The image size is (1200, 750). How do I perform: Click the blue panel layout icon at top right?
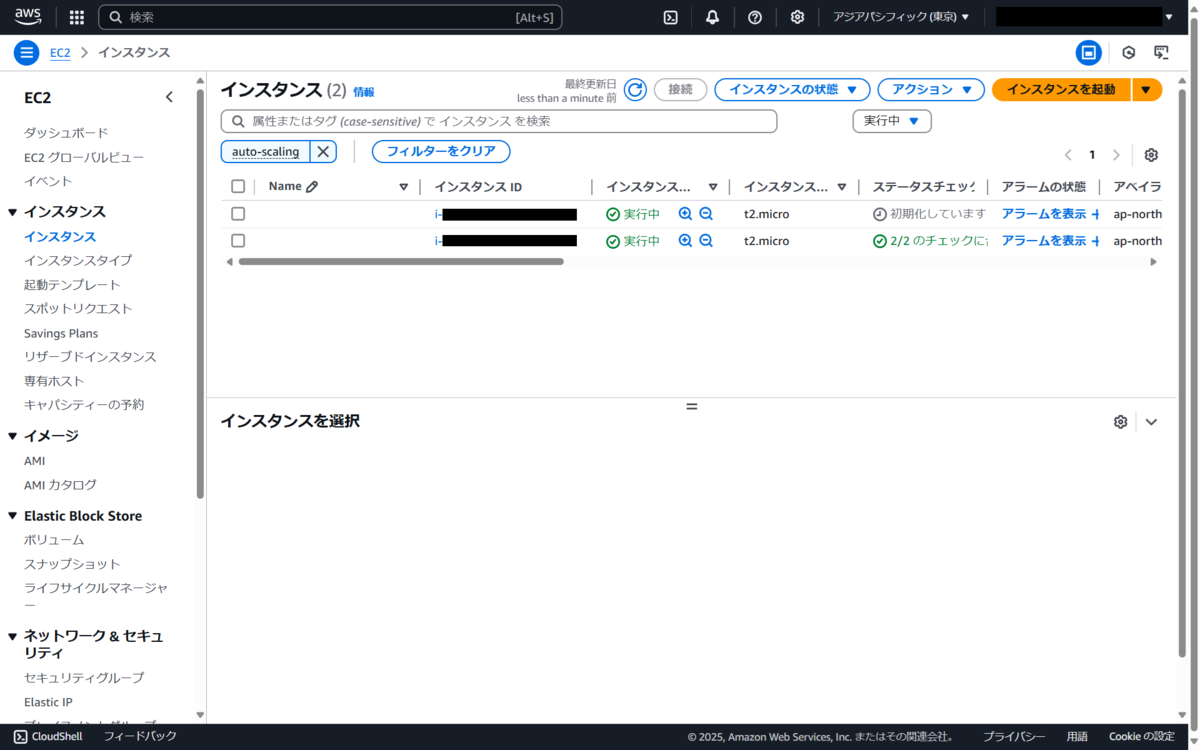[1088, 53]
